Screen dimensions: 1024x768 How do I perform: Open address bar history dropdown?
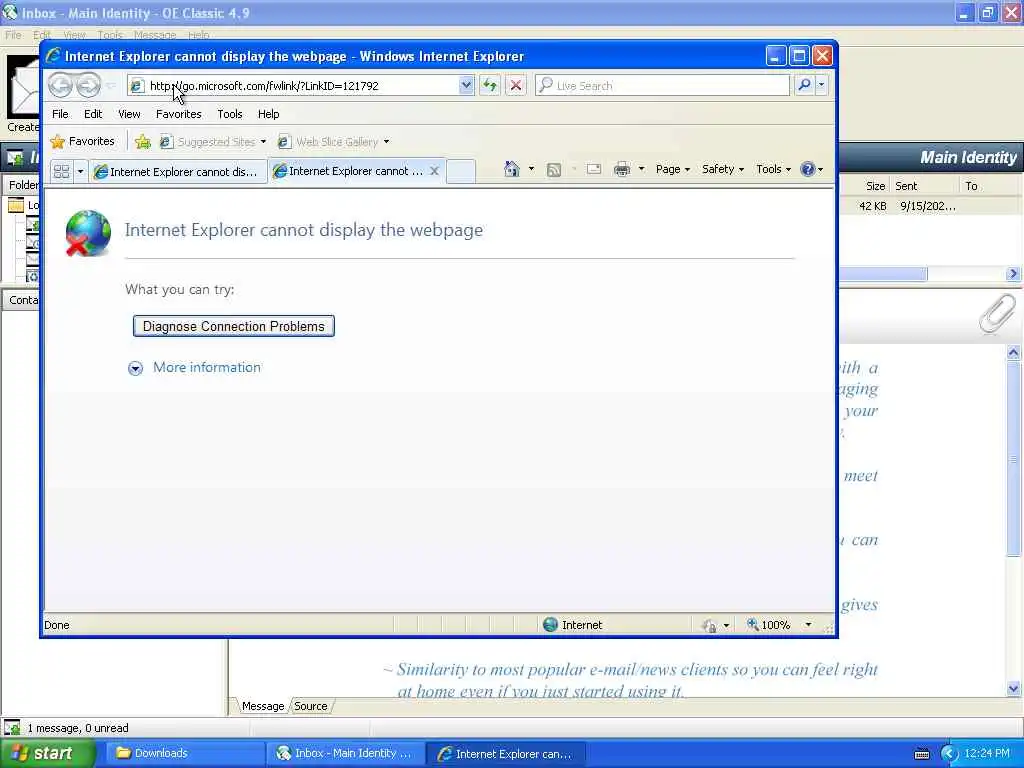click(x=466, y=85)
